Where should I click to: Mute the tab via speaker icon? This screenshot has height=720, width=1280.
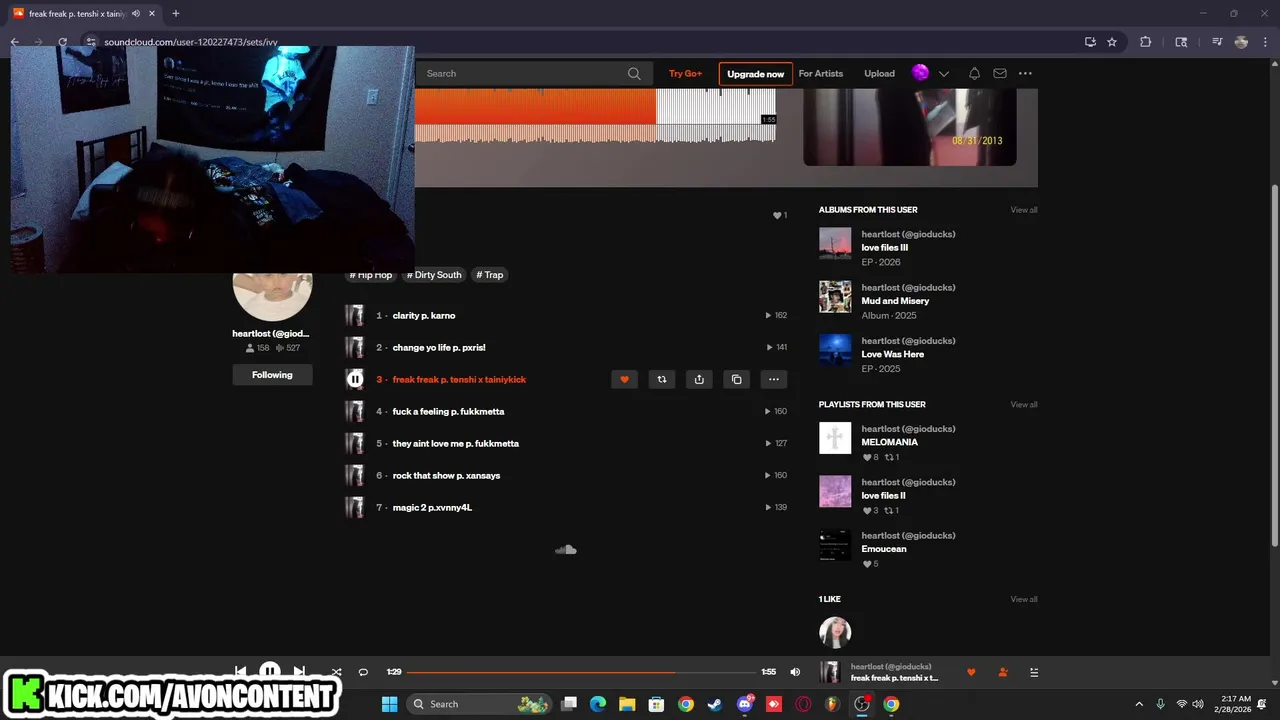click(x=136, y=14)
